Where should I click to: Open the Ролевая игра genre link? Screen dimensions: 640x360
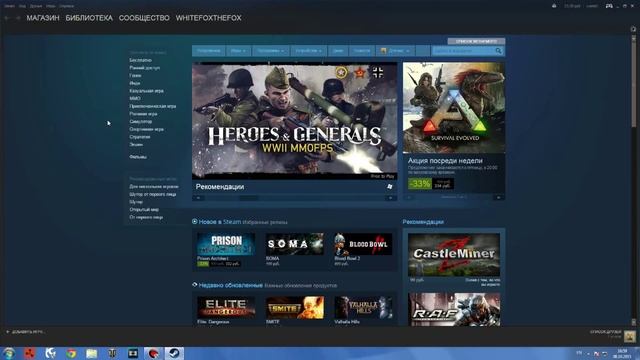point(143,114)
